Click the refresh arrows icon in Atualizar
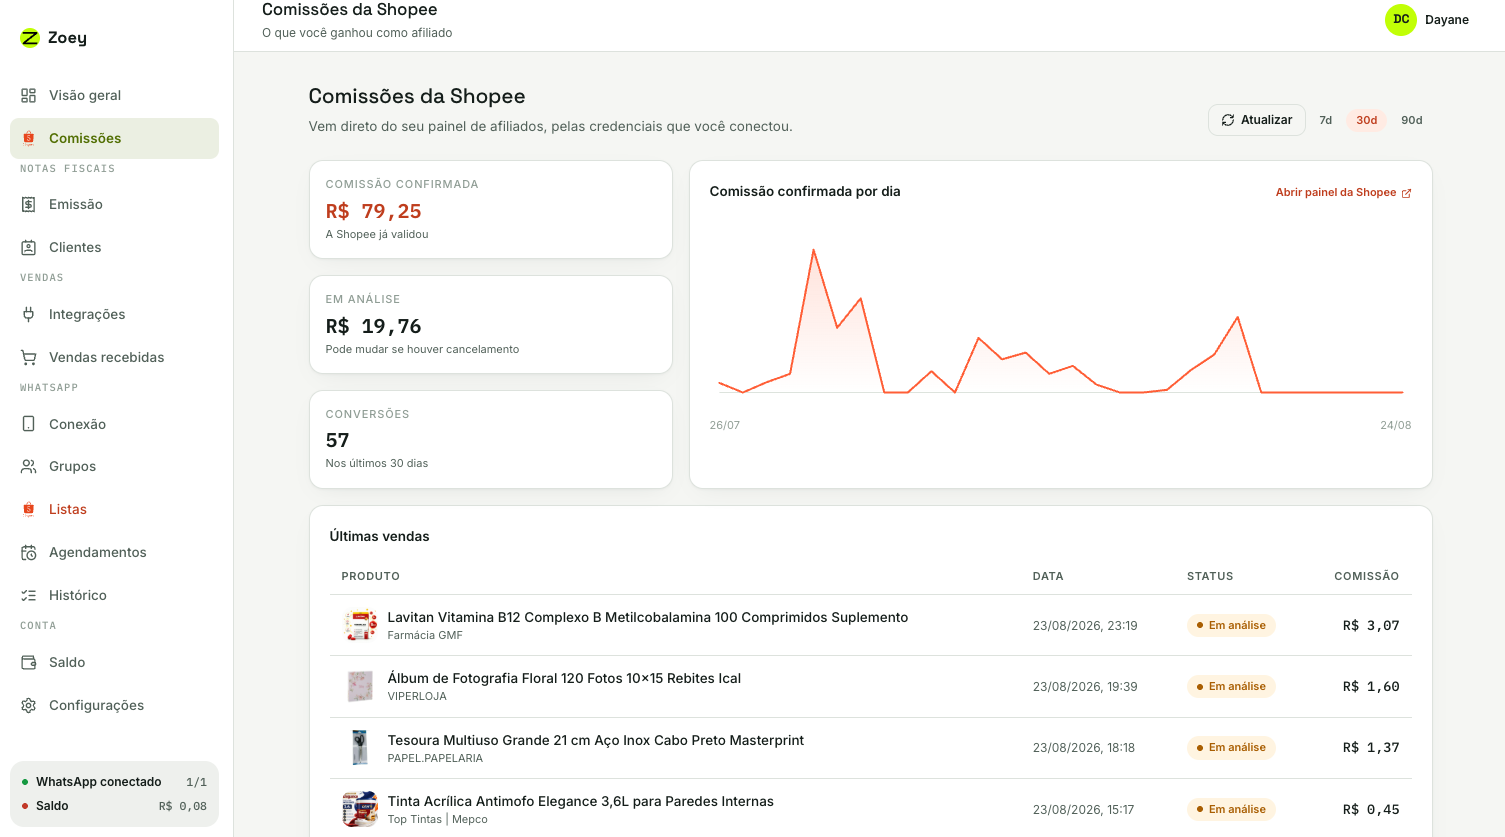 click(1228, 120)
